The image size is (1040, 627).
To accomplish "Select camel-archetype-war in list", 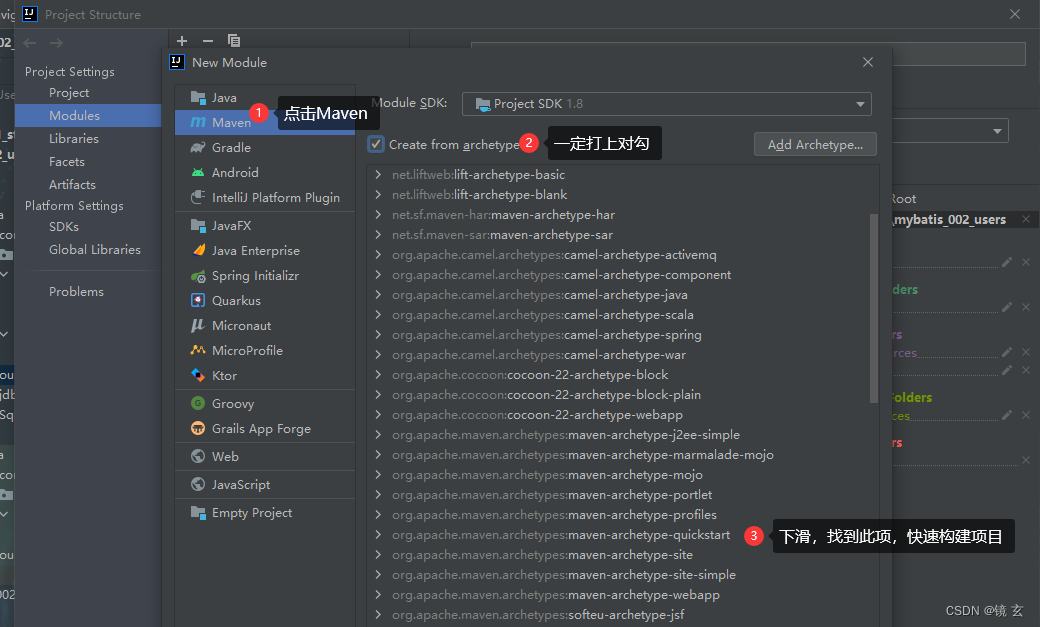I will pyautogui.click(x=539, y=354).
